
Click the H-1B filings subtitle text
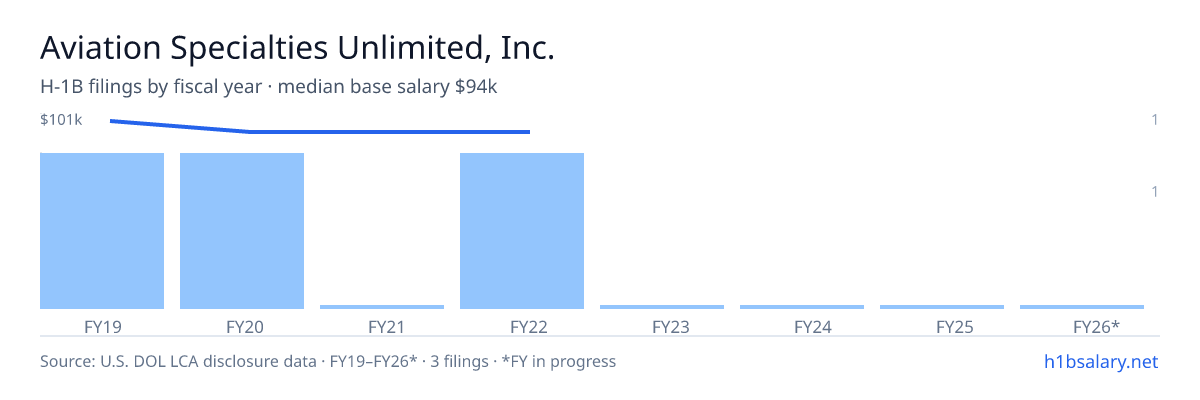[x=269, y=87]
